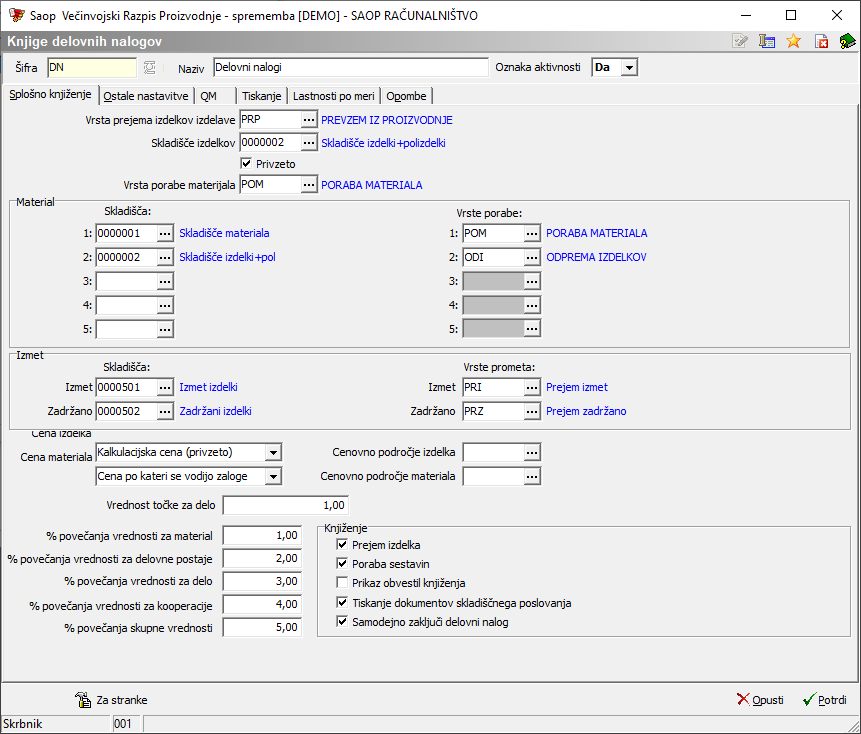Open the Opombe tab
The width and height of the screenshot is (861, 734).
(x=406, y=96)
